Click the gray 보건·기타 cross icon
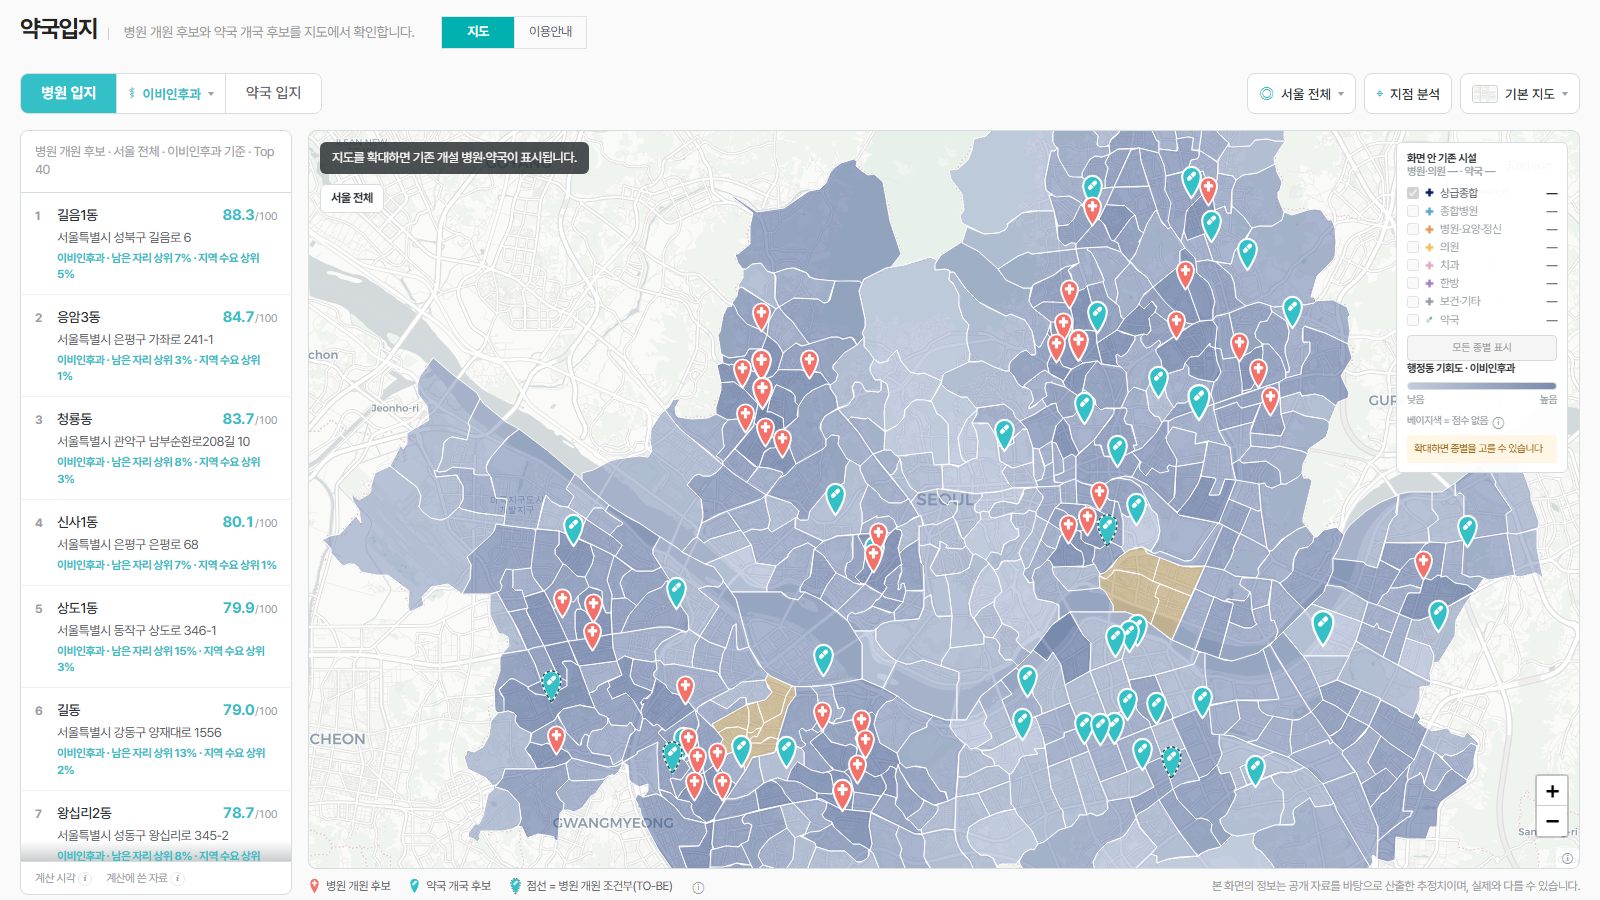1600x900 pixels. click(1429, 301)
